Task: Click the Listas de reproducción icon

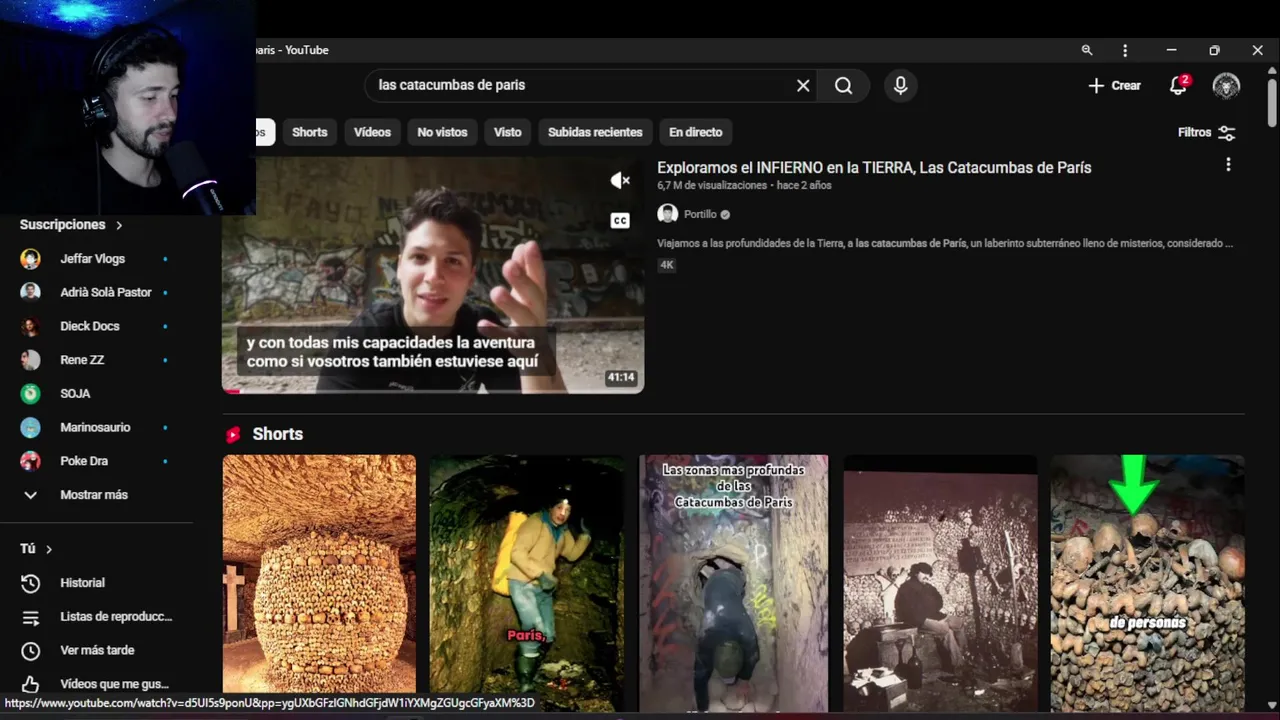Action: click(x=31, y=617)
